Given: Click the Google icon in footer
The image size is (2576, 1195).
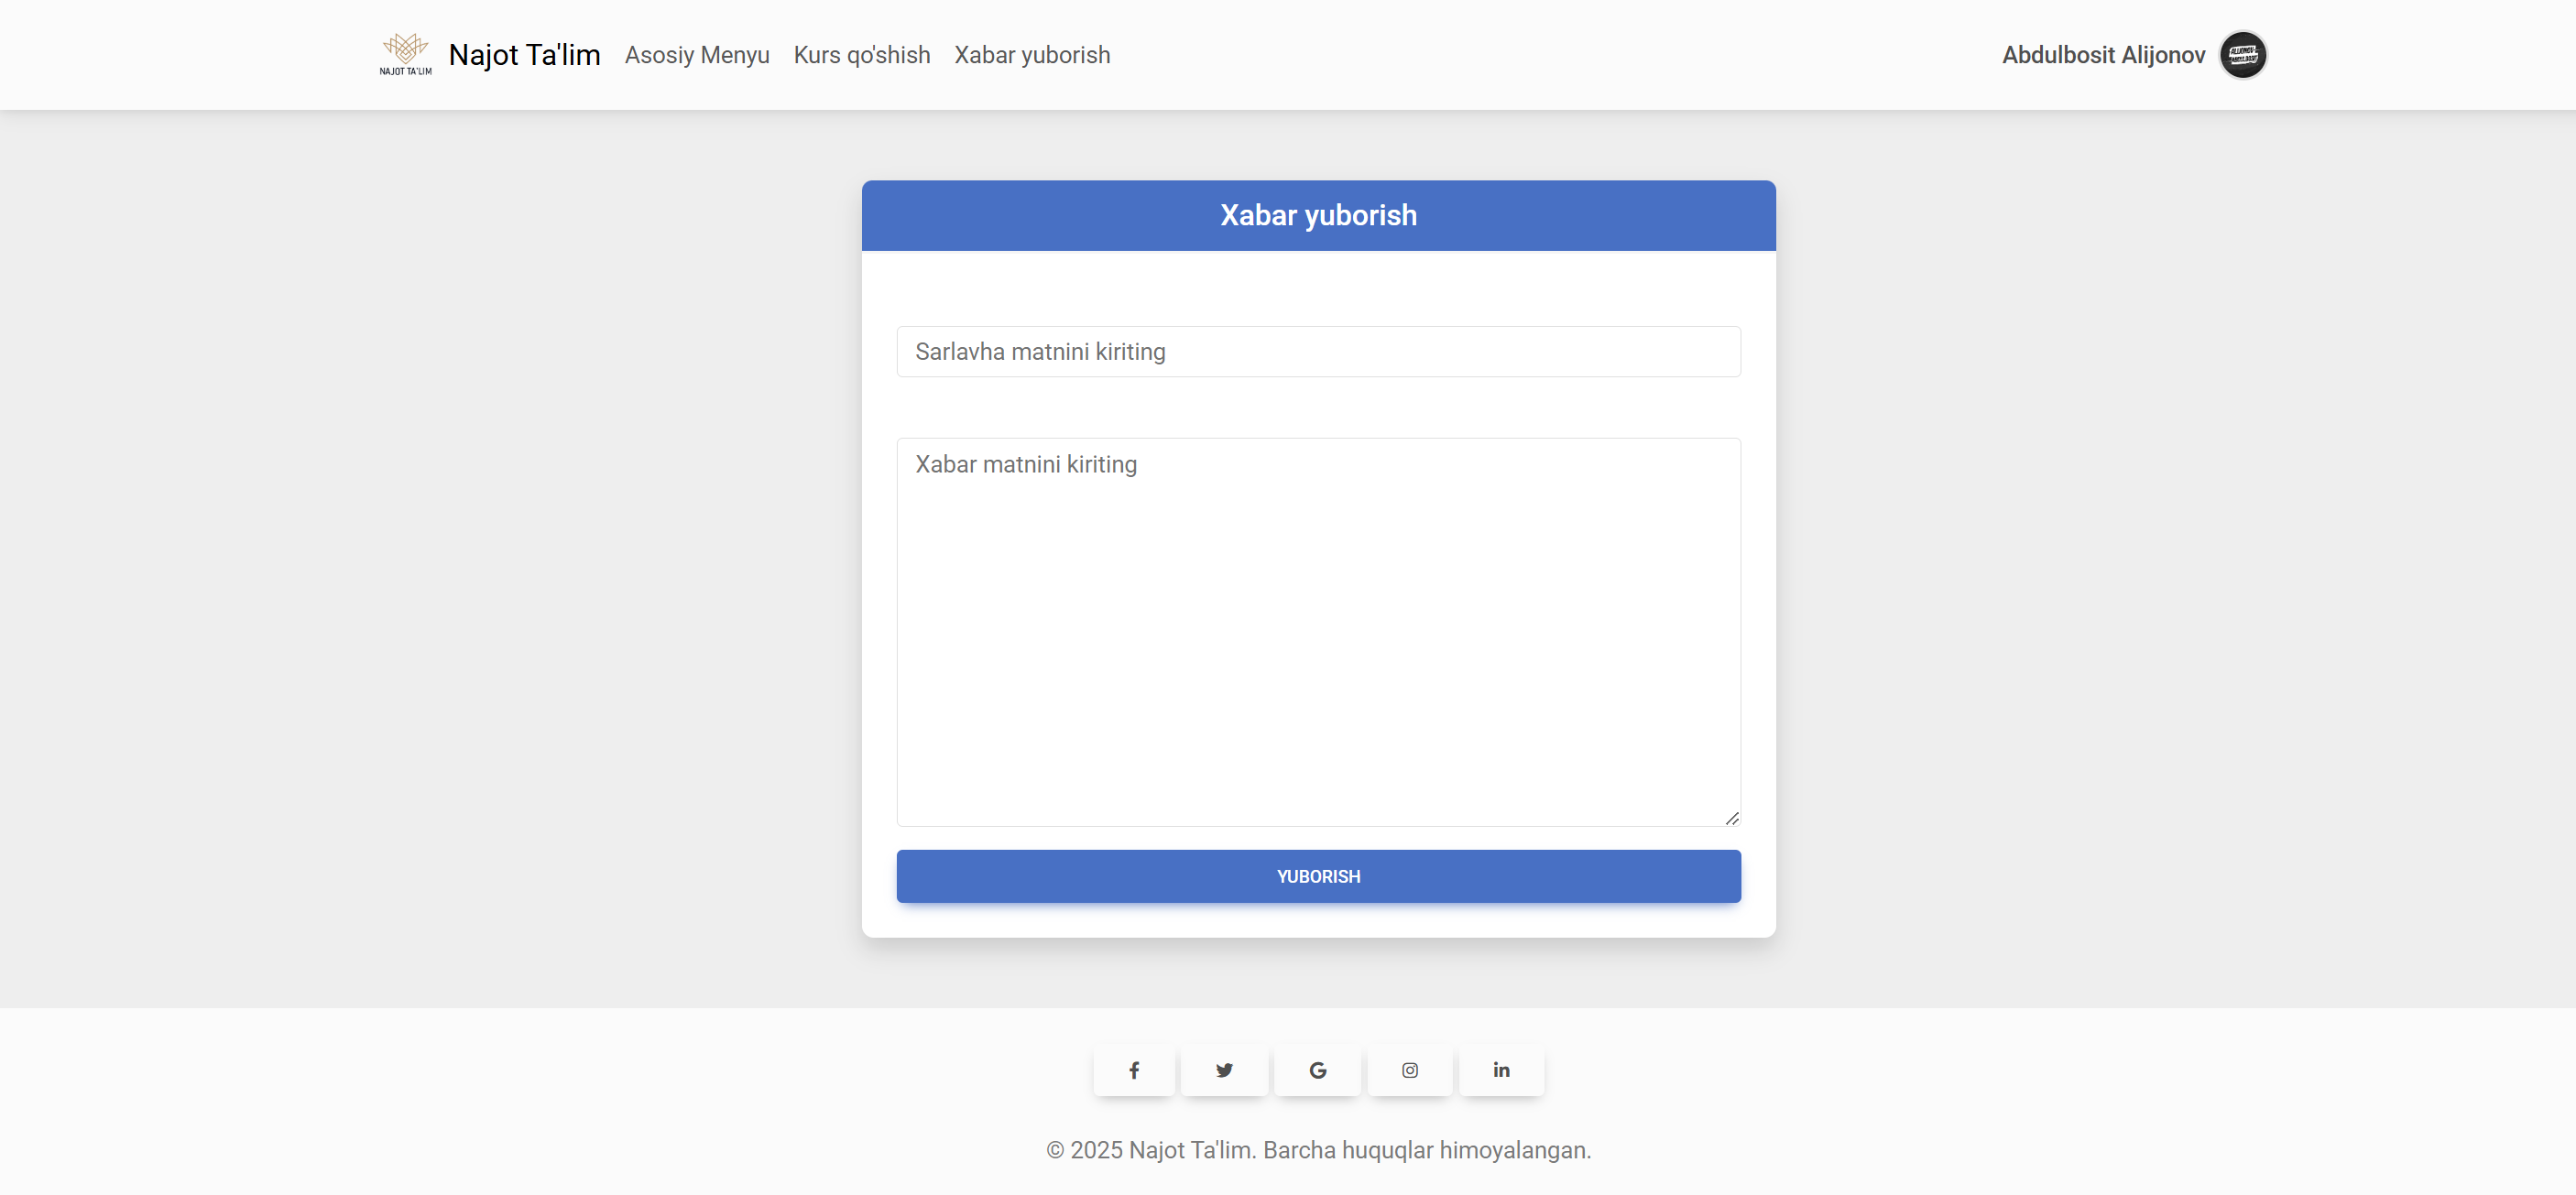Looking at the screenshot, I should [x=1317, y=1070].
